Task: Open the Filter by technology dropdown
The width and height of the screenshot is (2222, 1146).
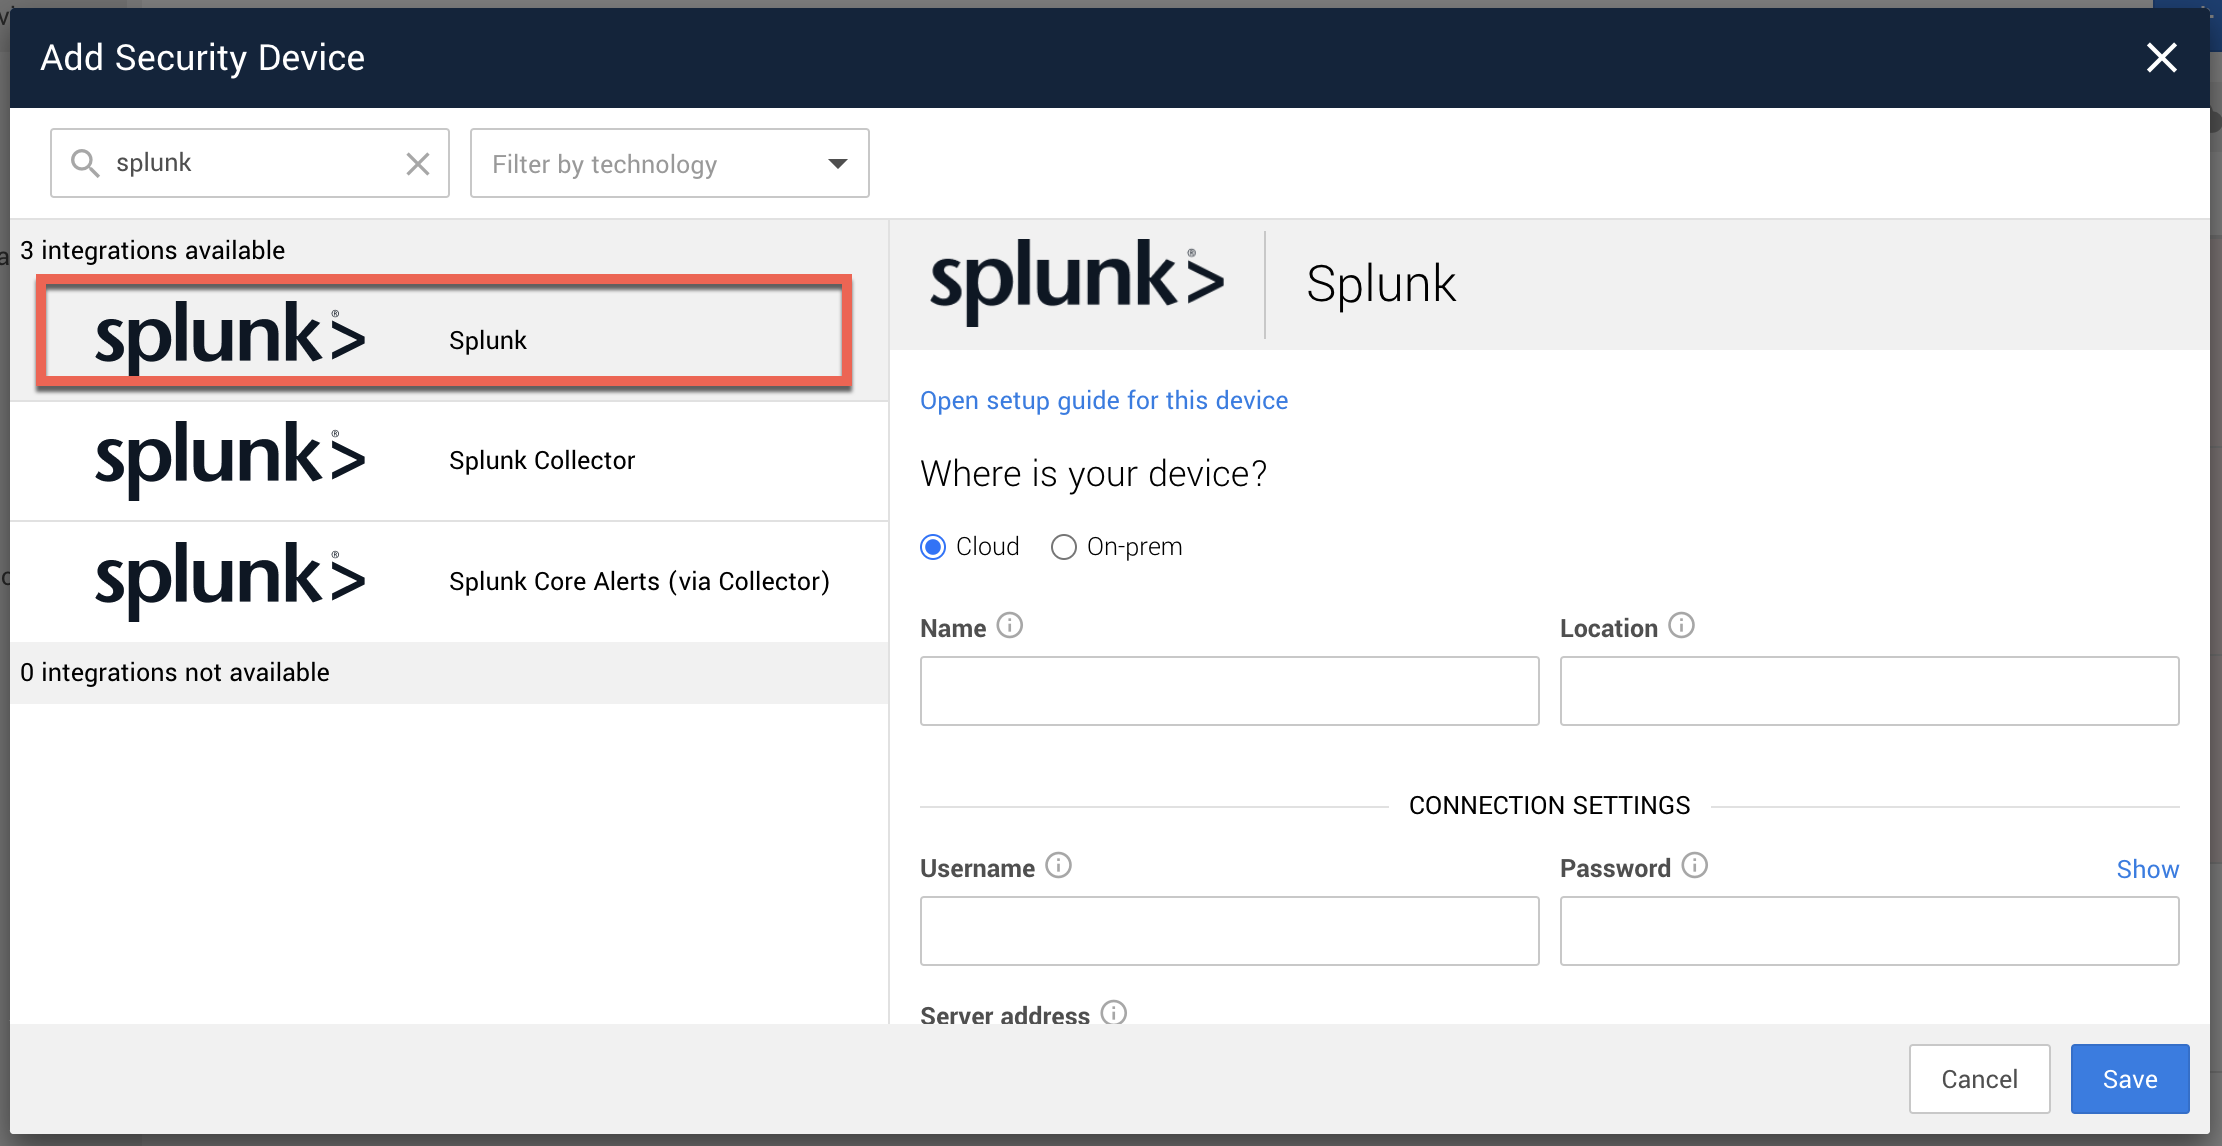Action: pos(669,163)
